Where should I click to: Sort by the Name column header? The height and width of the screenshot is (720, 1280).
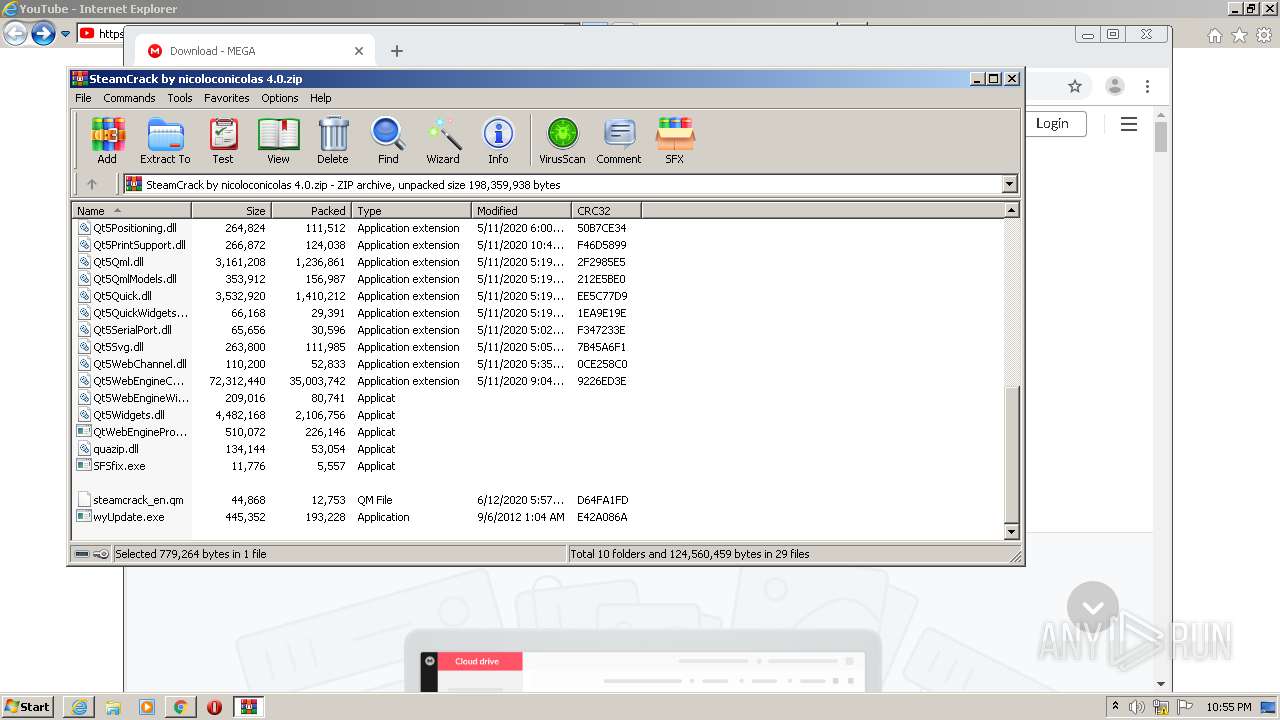point(131,211)
